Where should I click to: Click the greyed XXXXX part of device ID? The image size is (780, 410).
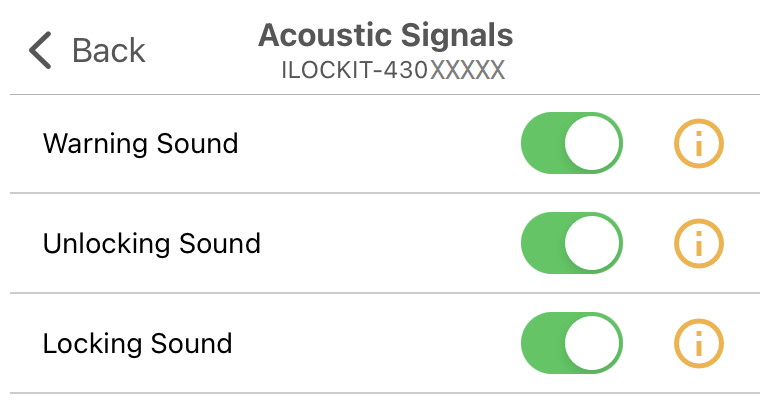point(467,70)
